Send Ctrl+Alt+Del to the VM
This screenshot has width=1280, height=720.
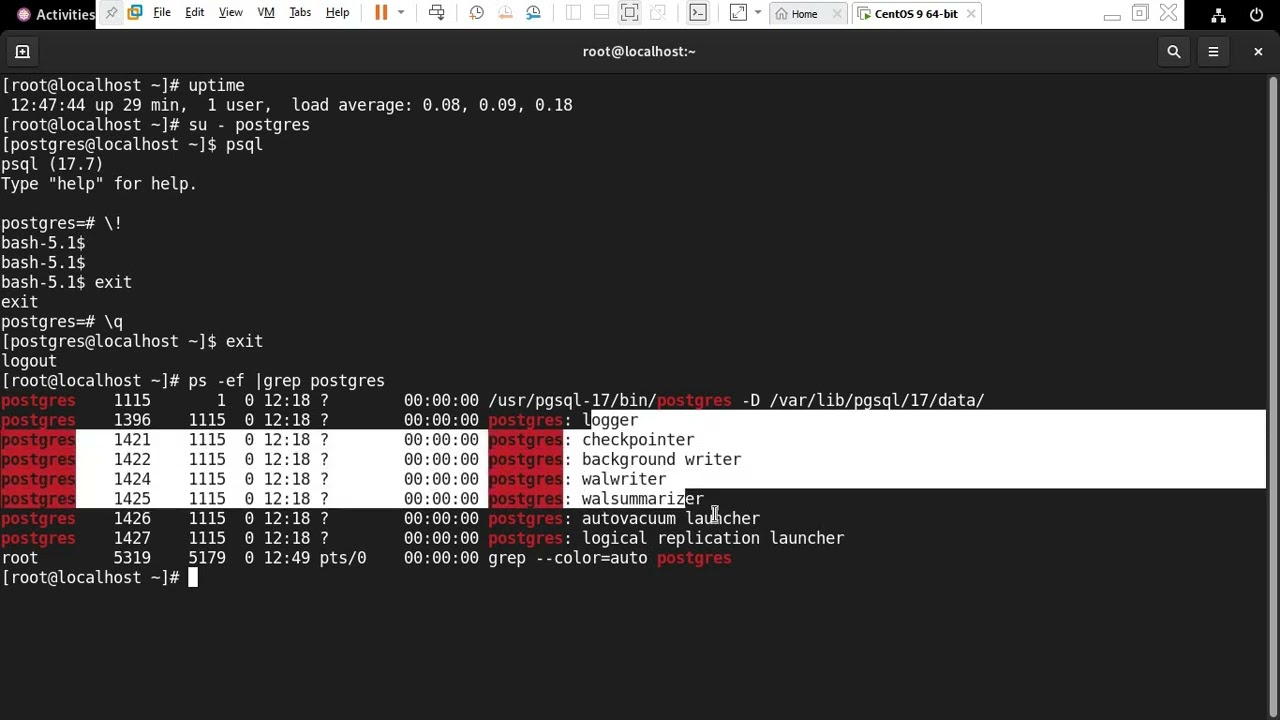coord(437,13)
